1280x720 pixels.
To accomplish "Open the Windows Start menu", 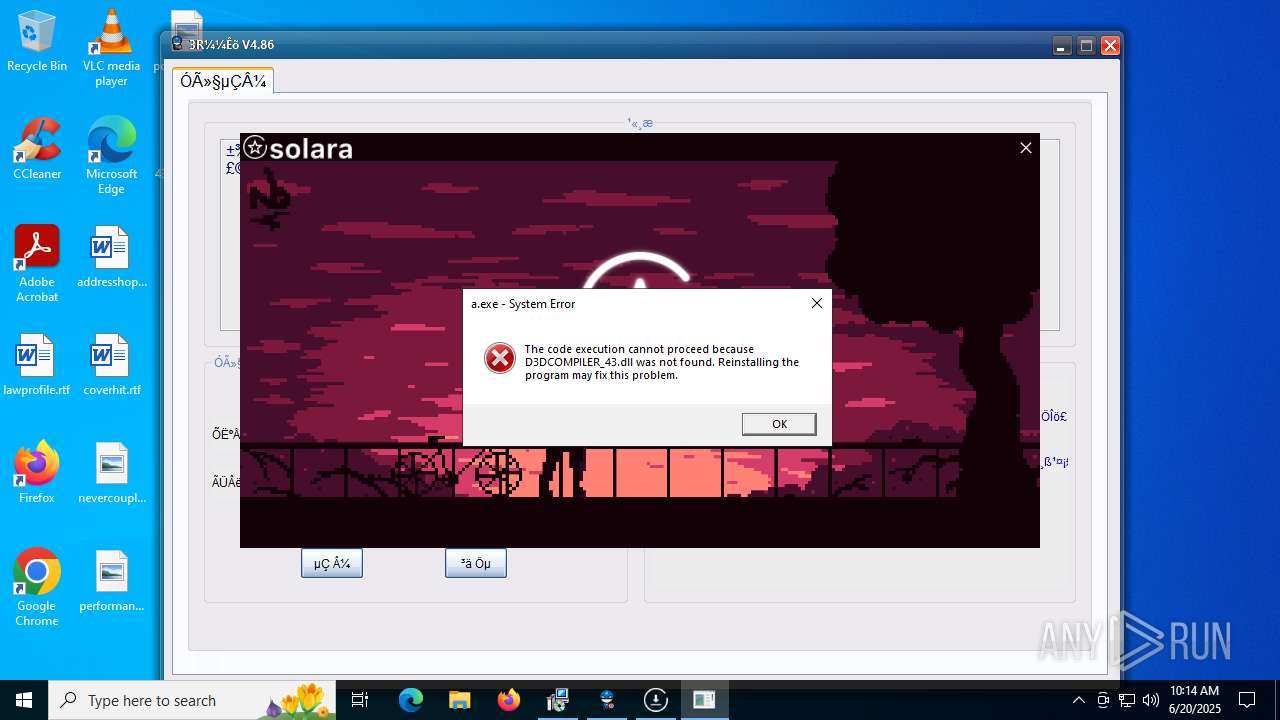I will click(24, 700).
